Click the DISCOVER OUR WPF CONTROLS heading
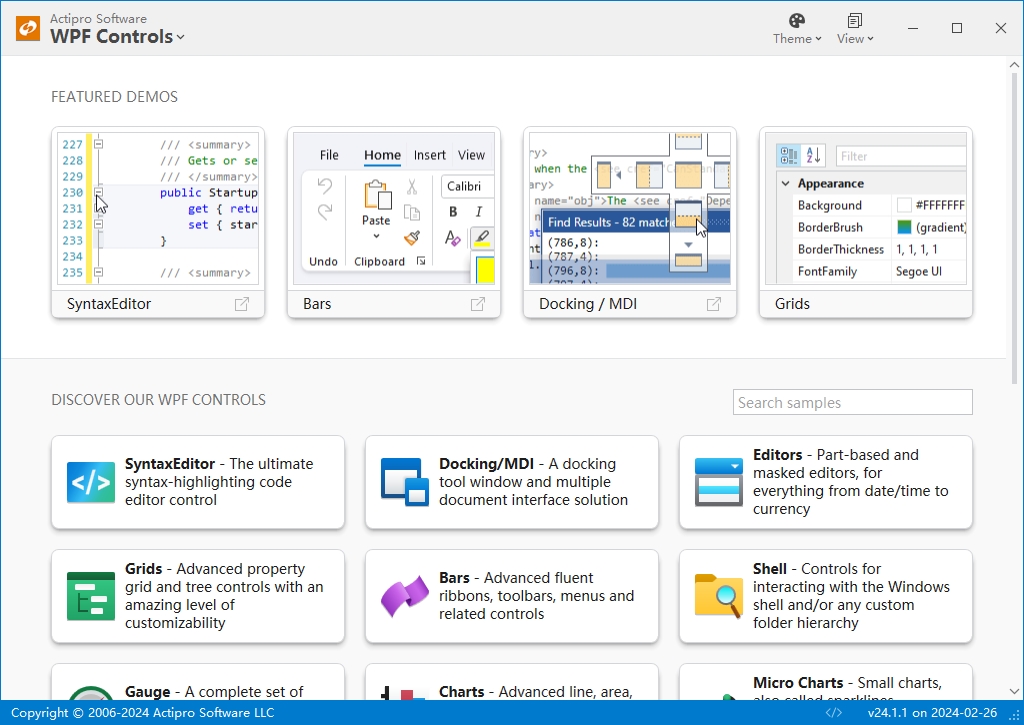1024x725 pixels. pos(158,400)
